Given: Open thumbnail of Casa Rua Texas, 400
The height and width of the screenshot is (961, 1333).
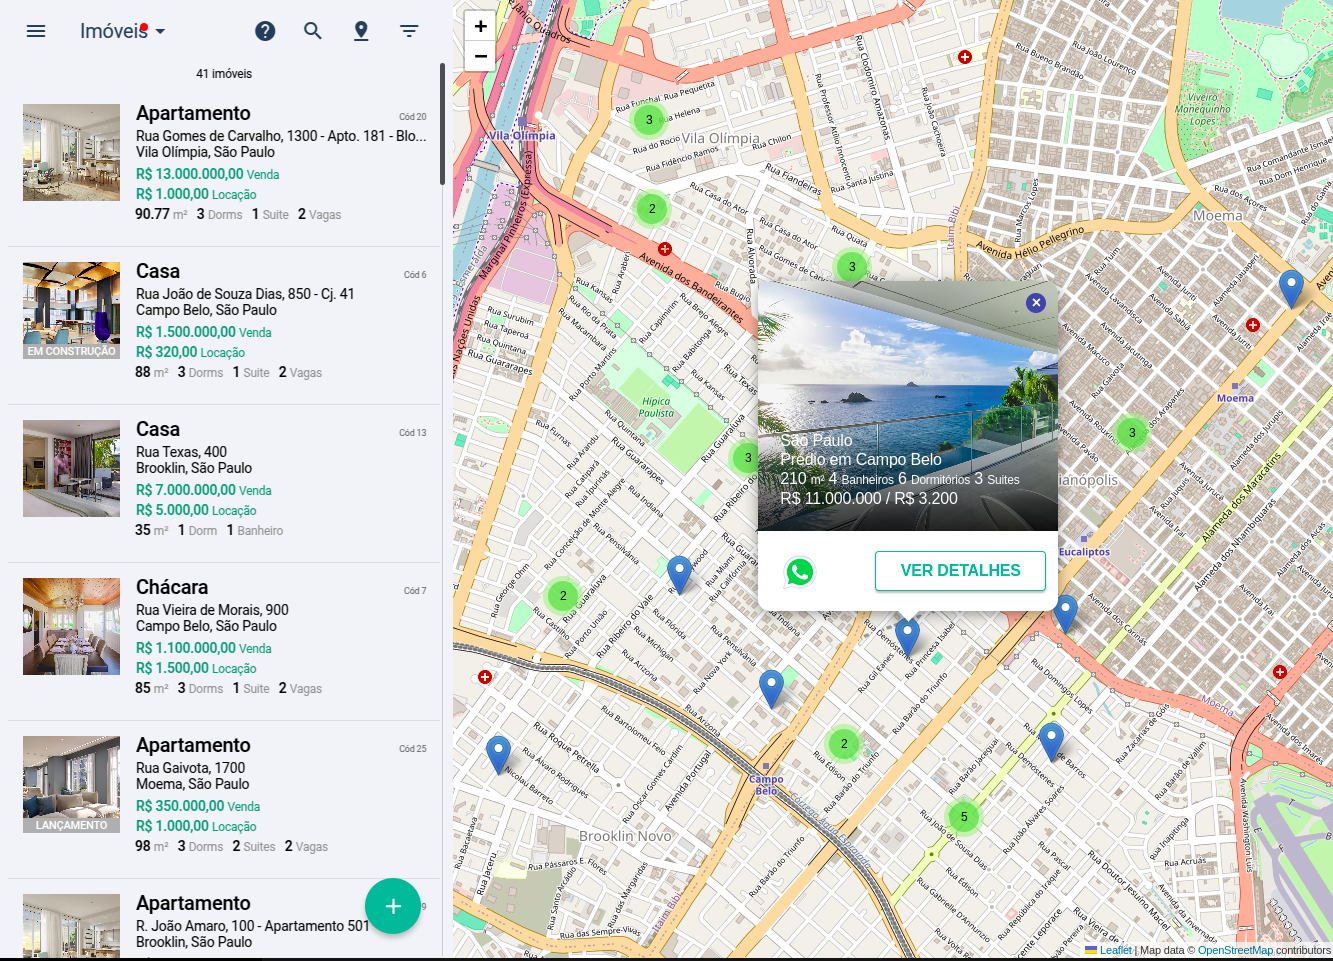Looking at the screenshot, I should point(71,468).
